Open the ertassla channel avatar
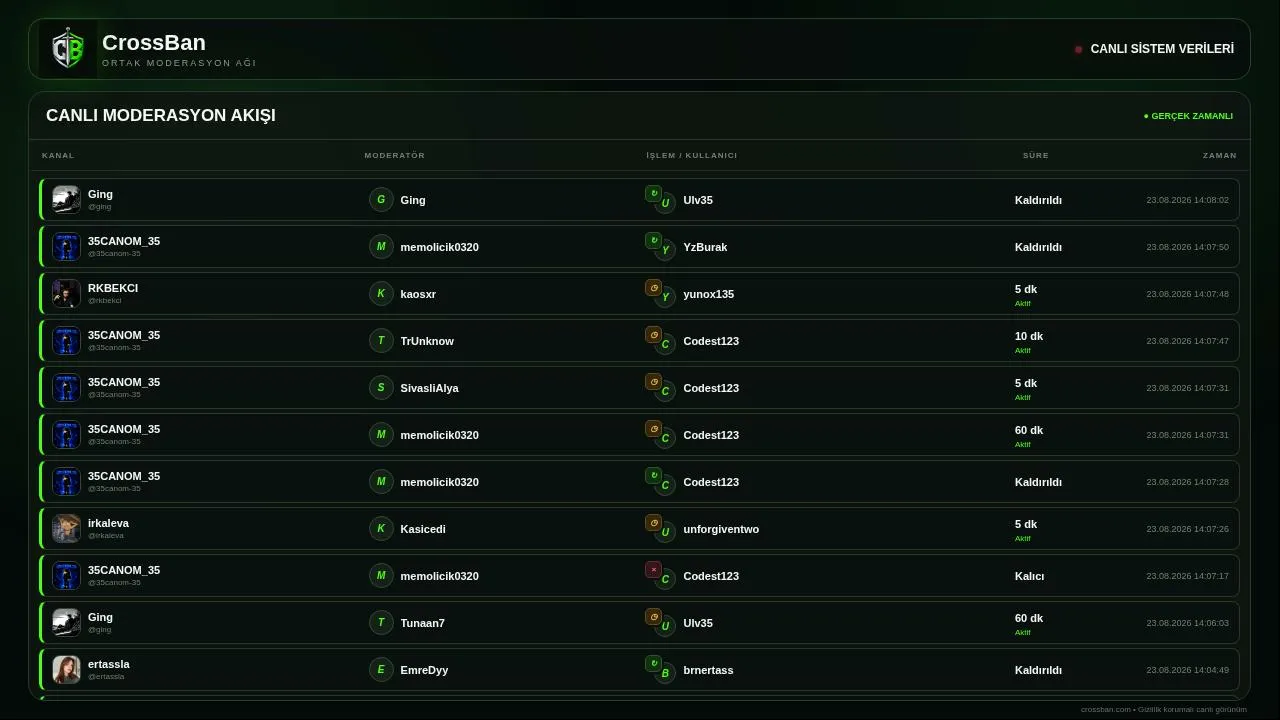 coord(66,669)
